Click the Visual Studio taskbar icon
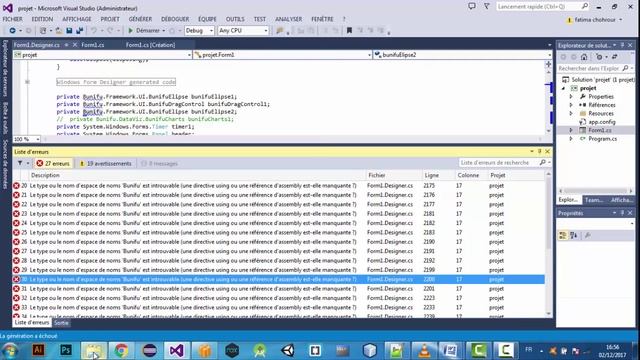Screen dimensions: 640x360 (177, 350)
